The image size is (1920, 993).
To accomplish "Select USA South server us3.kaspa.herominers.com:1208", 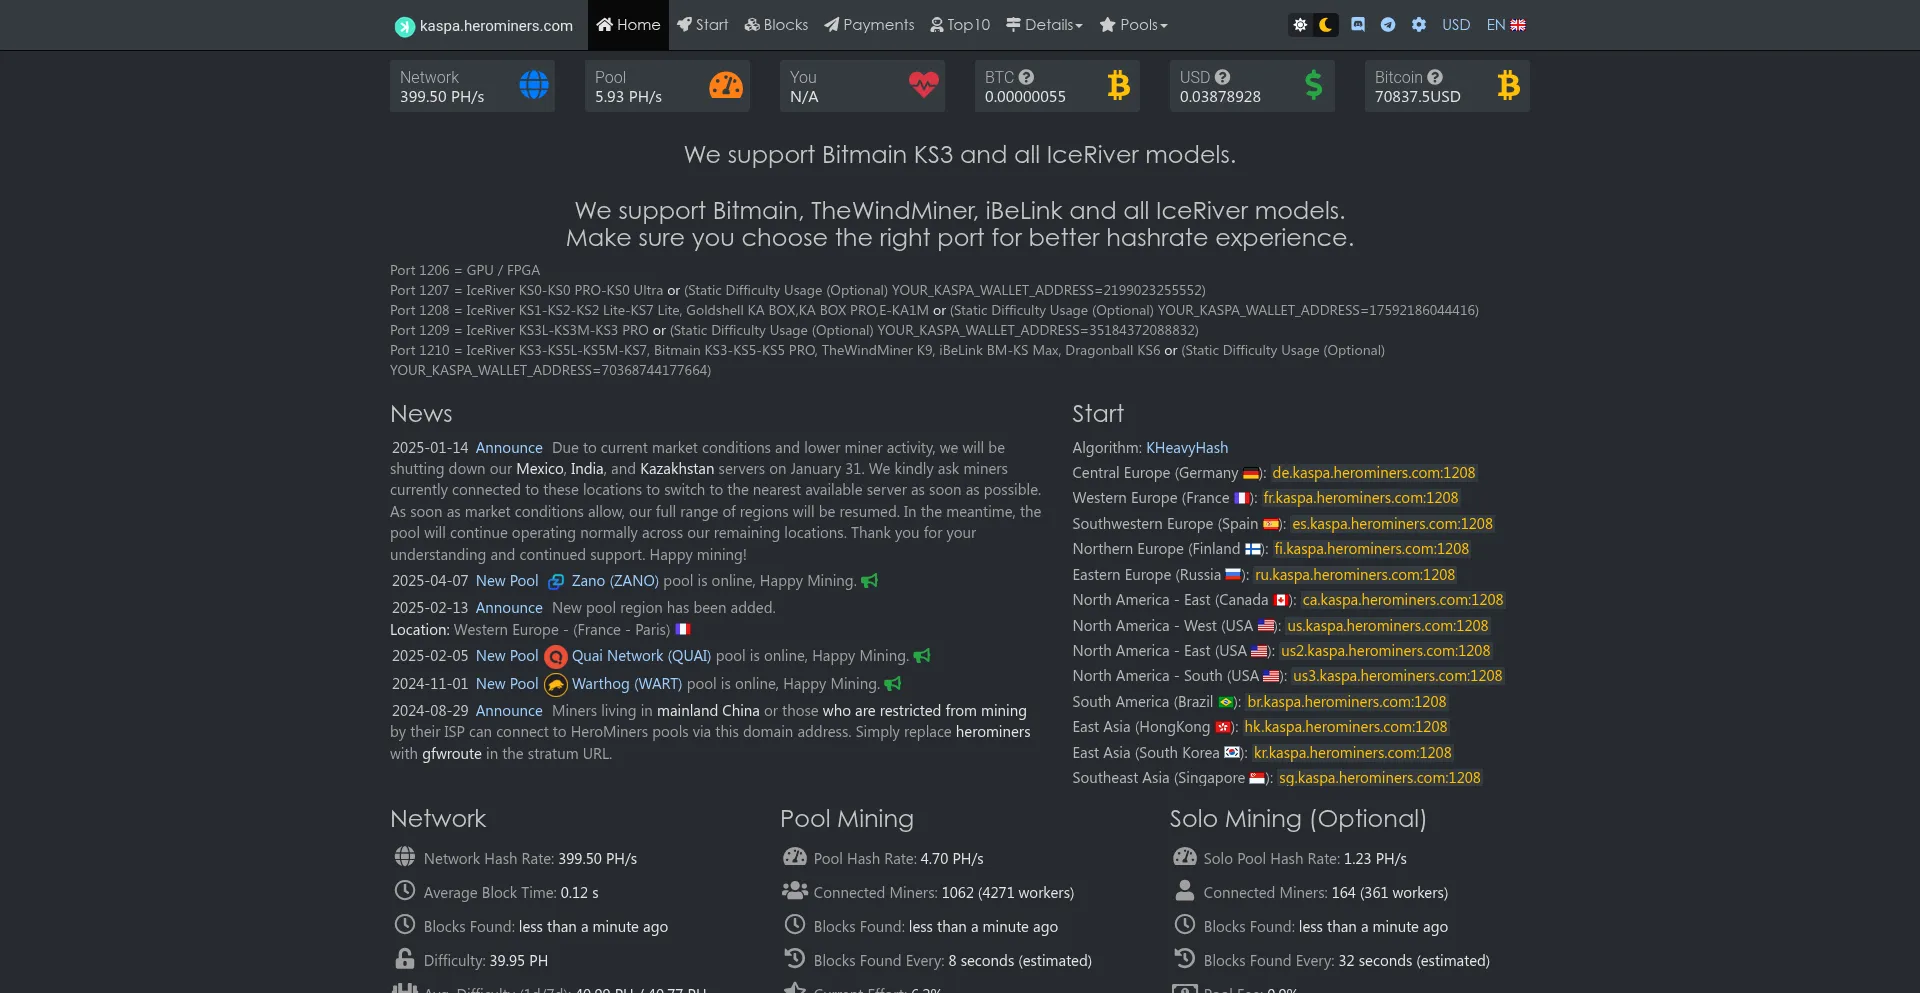I will [x=1398, y=676].
